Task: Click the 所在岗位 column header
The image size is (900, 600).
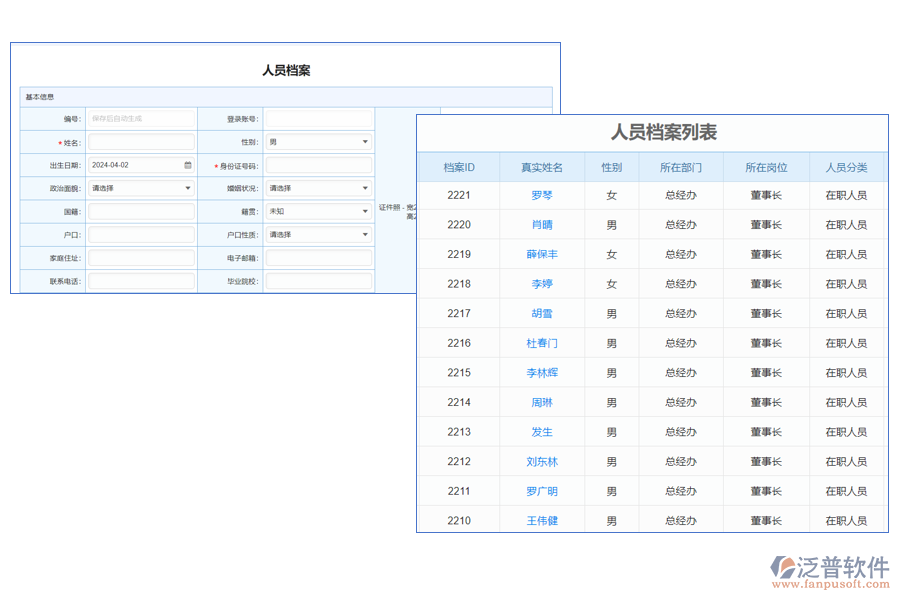Action: coord(765,167)
